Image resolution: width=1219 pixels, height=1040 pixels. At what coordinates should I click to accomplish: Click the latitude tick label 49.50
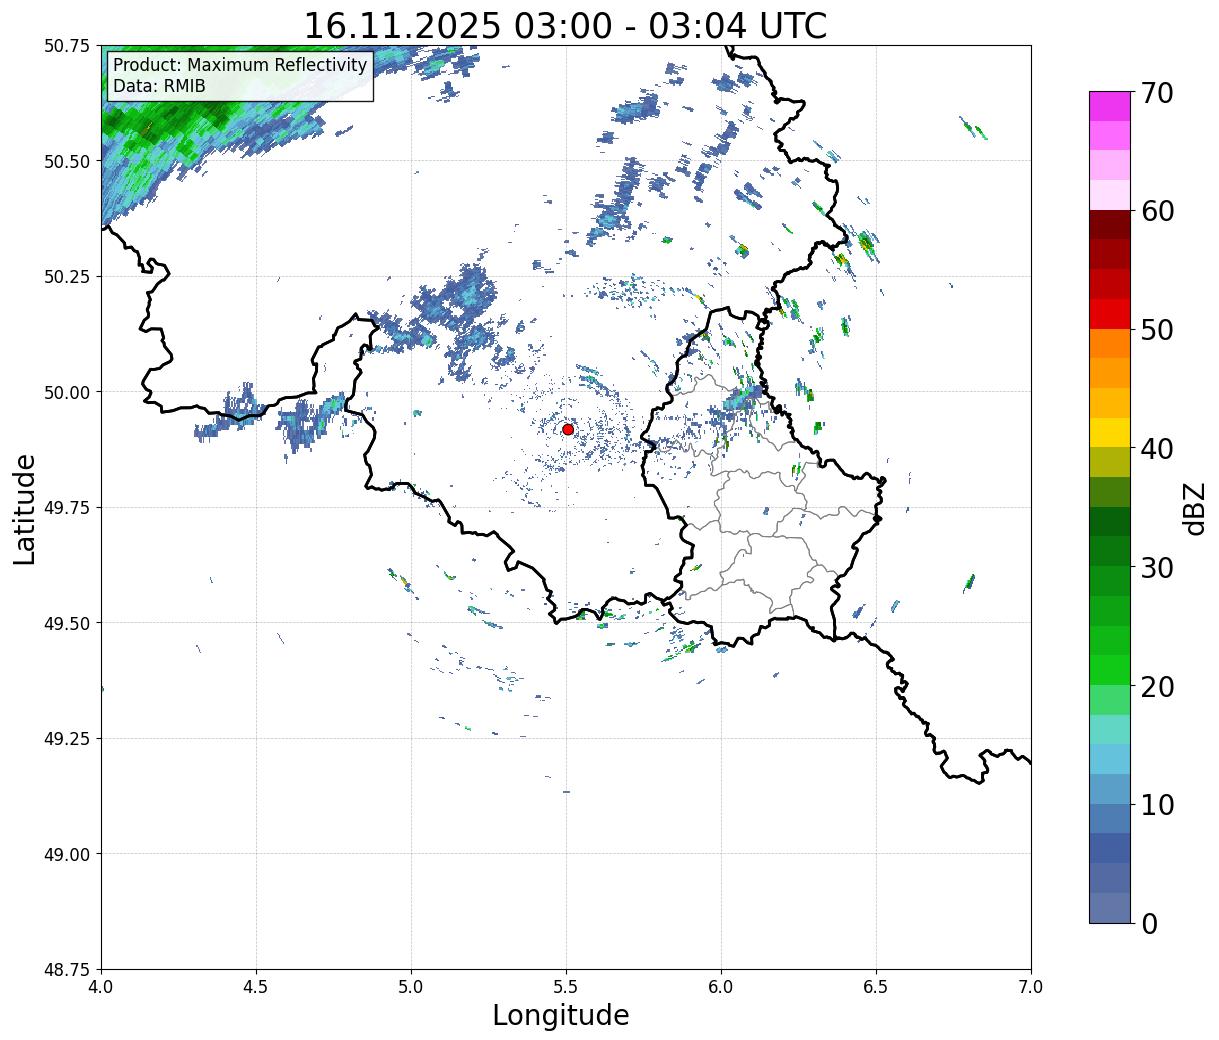[x=67, y=623]
